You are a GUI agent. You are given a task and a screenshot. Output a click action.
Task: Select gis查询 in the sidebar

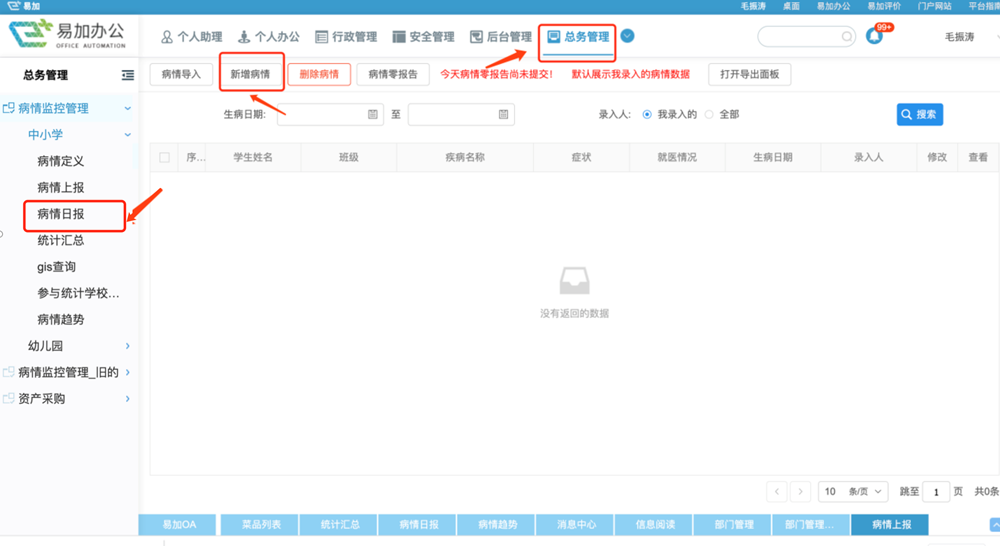coord(57,267)
